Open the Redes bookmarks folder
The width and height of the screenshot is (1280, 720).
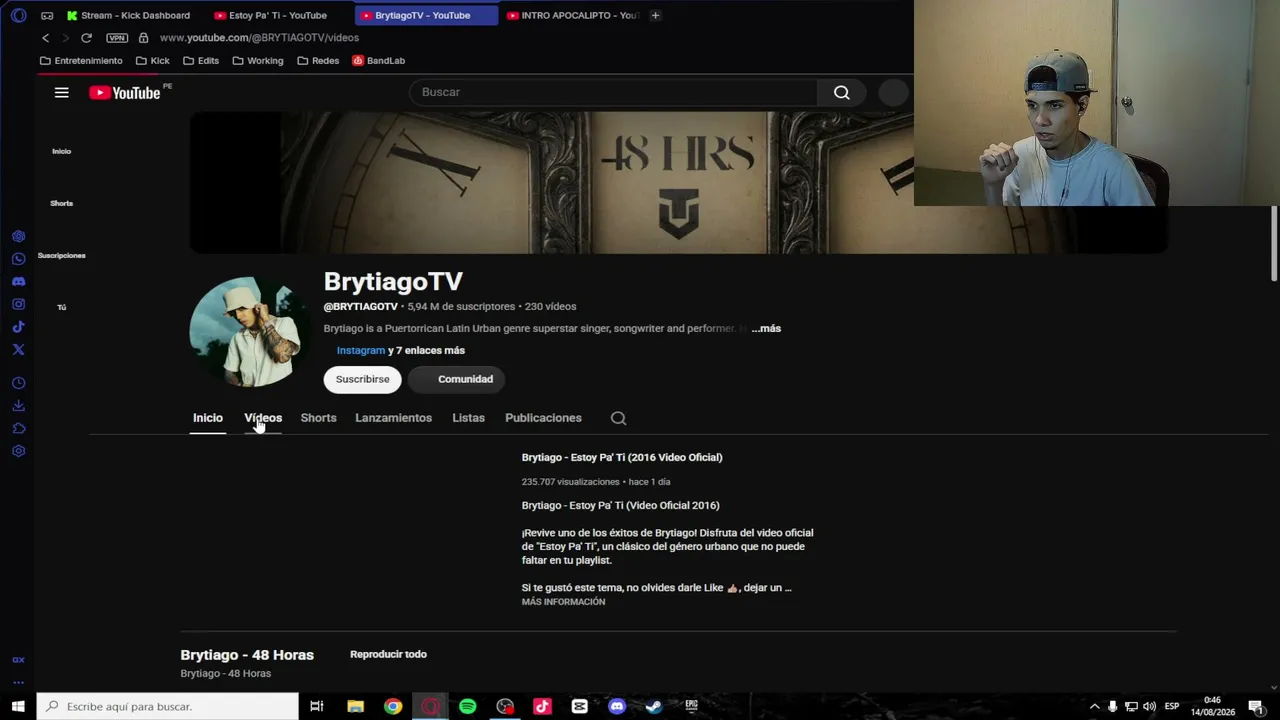point(318,61)
